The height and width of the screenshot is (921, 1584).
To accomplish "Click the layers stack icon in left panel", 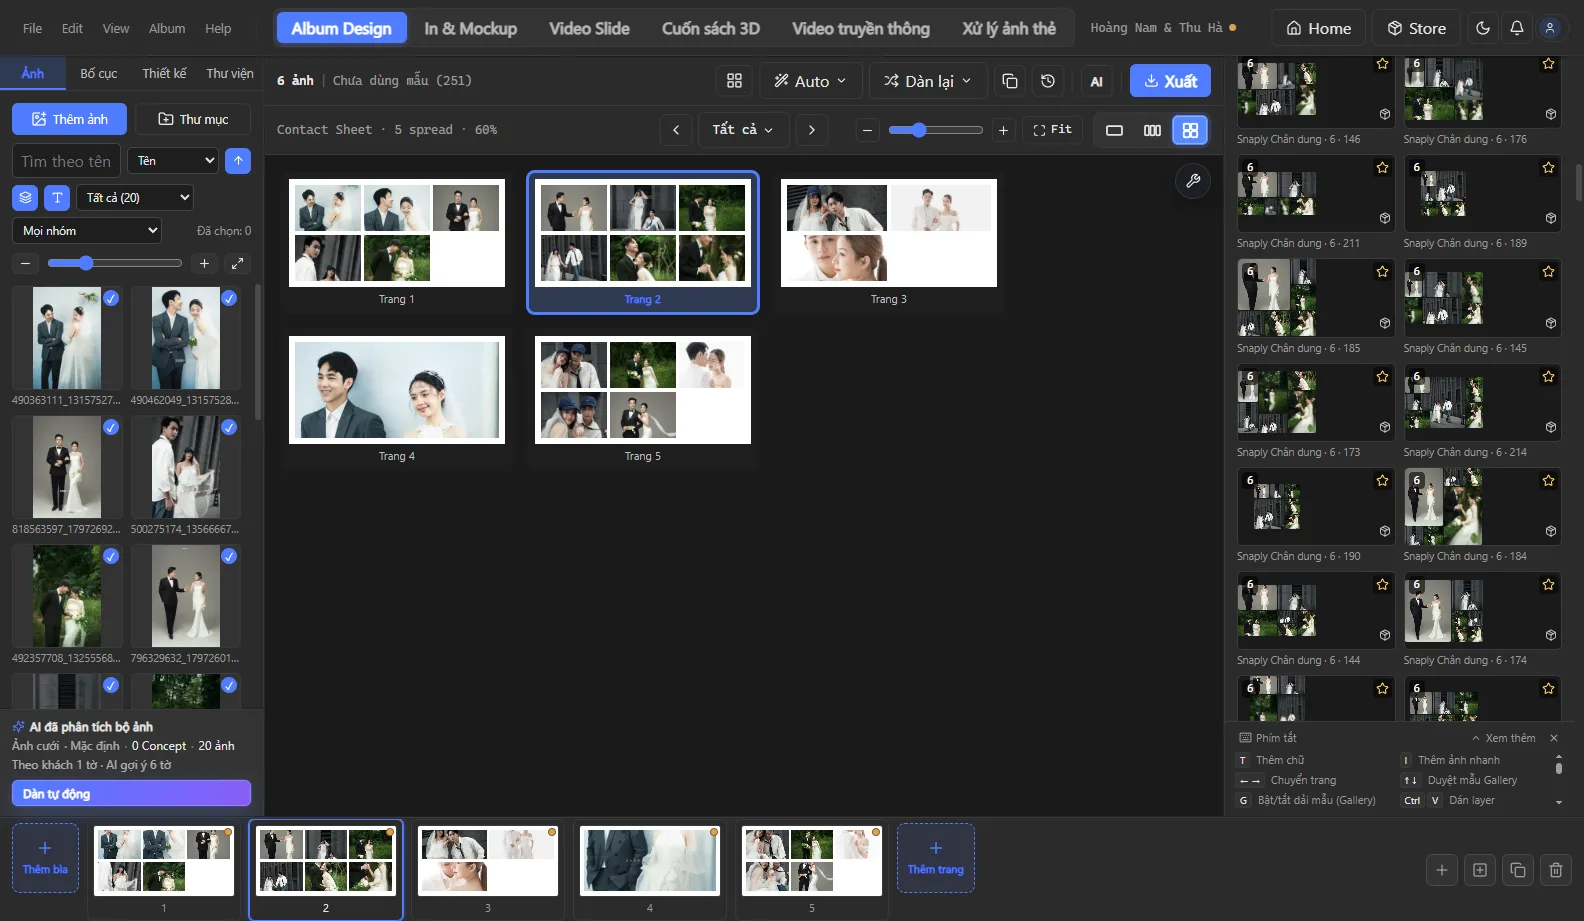I will pyautogui.click(x=25, y=198).
